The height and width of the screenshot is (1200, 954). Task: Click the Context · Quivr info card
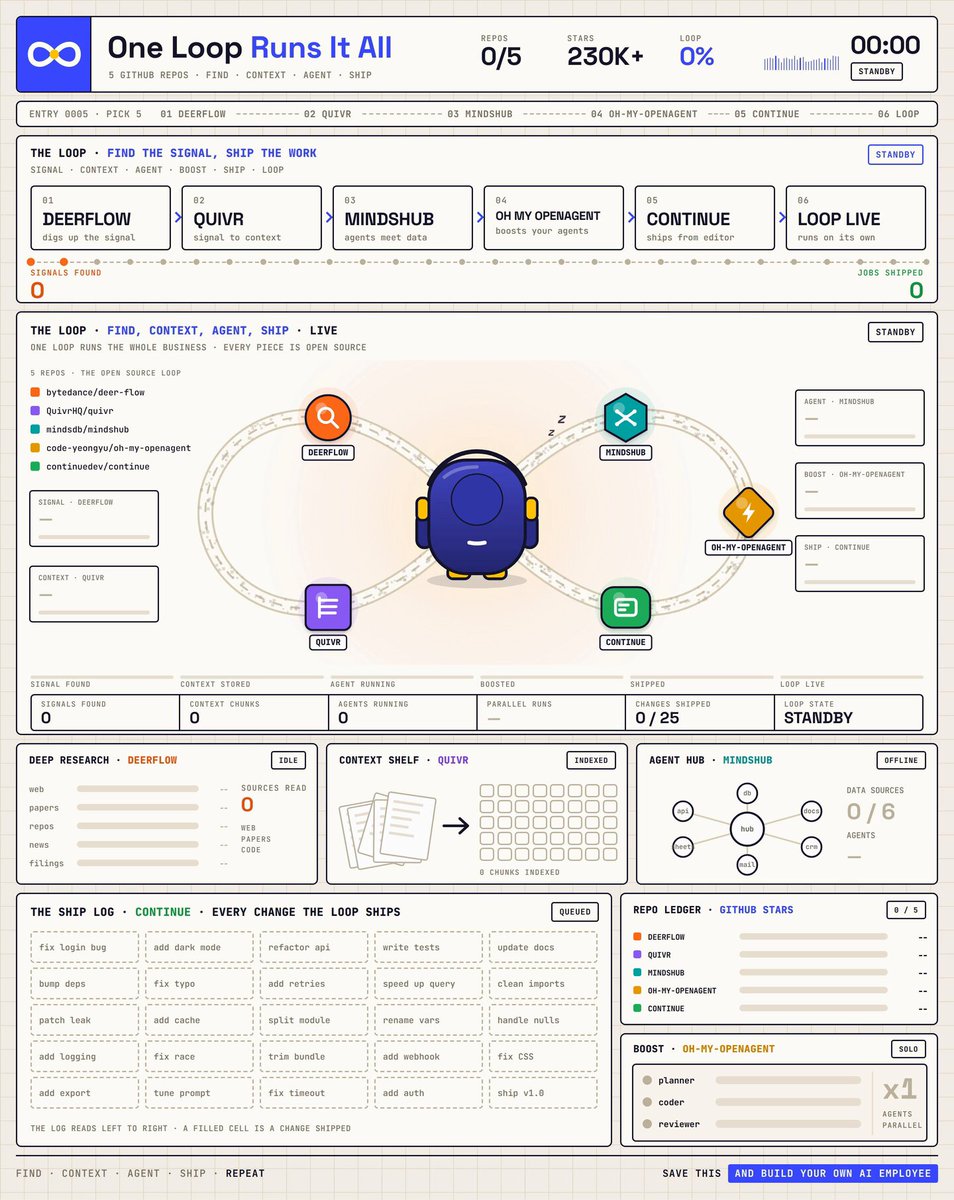[x=94, y=594]
